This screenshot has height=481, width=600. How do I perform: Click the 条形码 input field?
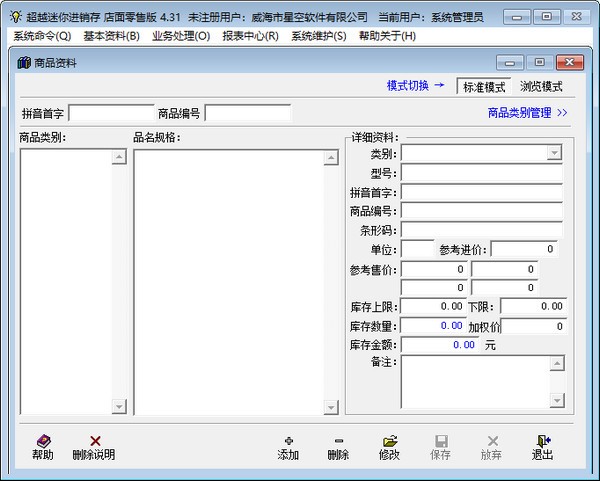[481, 230]
